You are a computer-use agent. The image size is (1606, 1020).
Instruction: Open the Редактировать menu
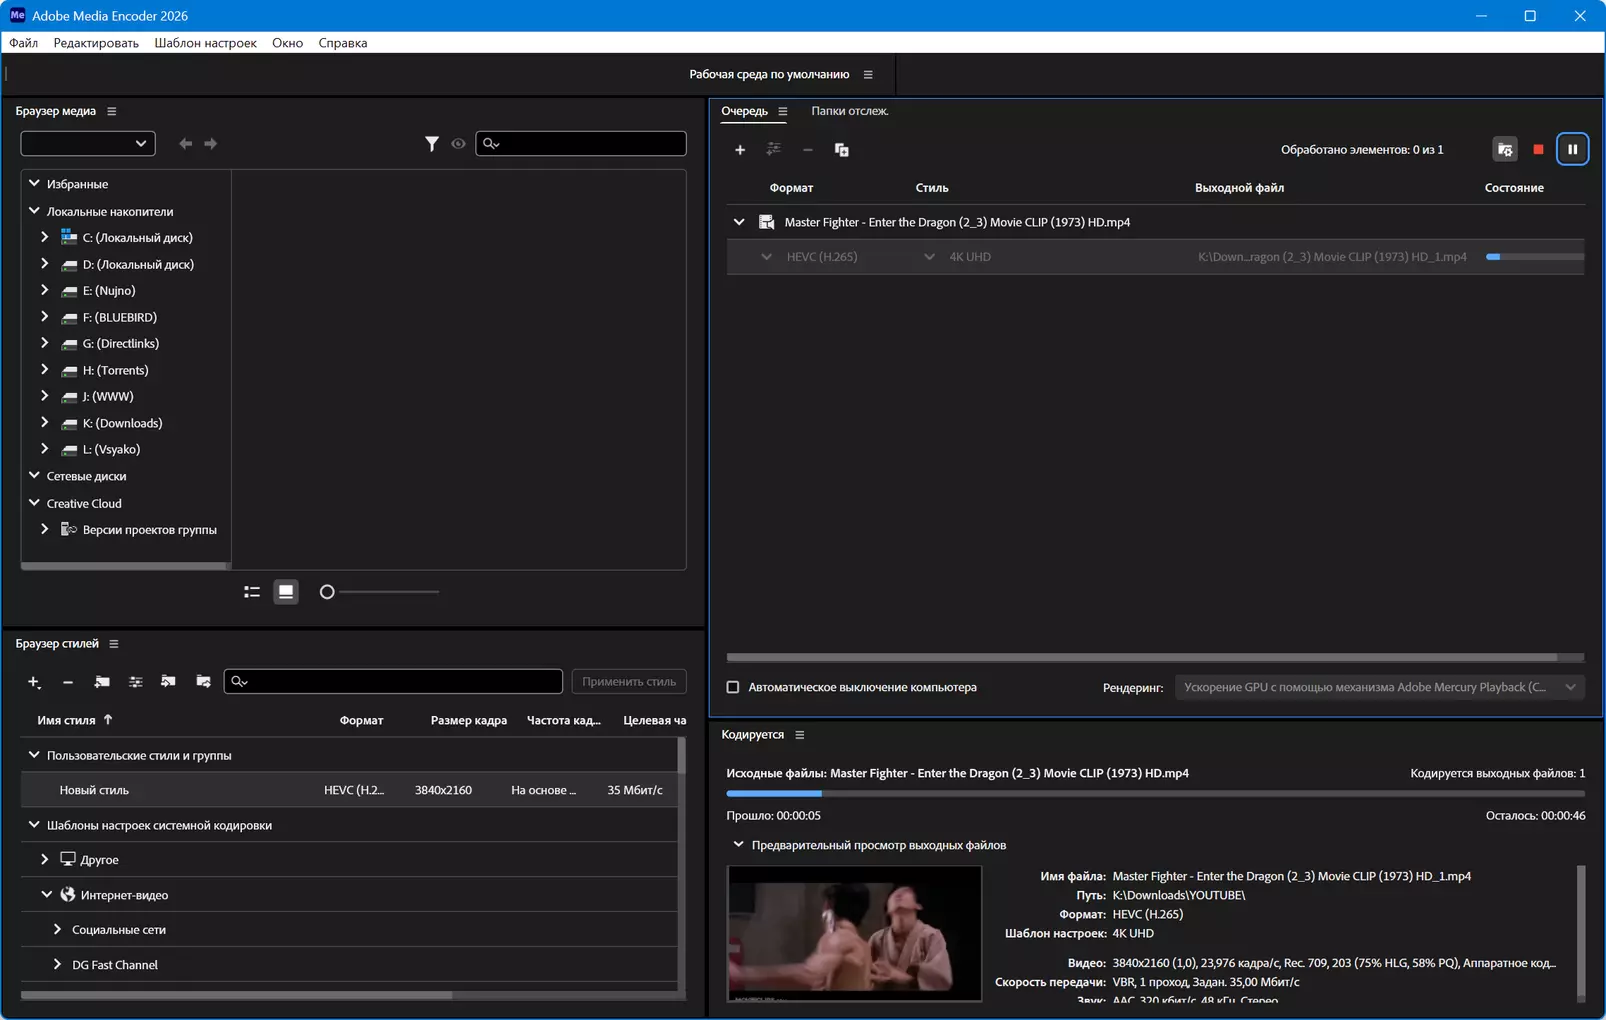(x=96, y=43)
